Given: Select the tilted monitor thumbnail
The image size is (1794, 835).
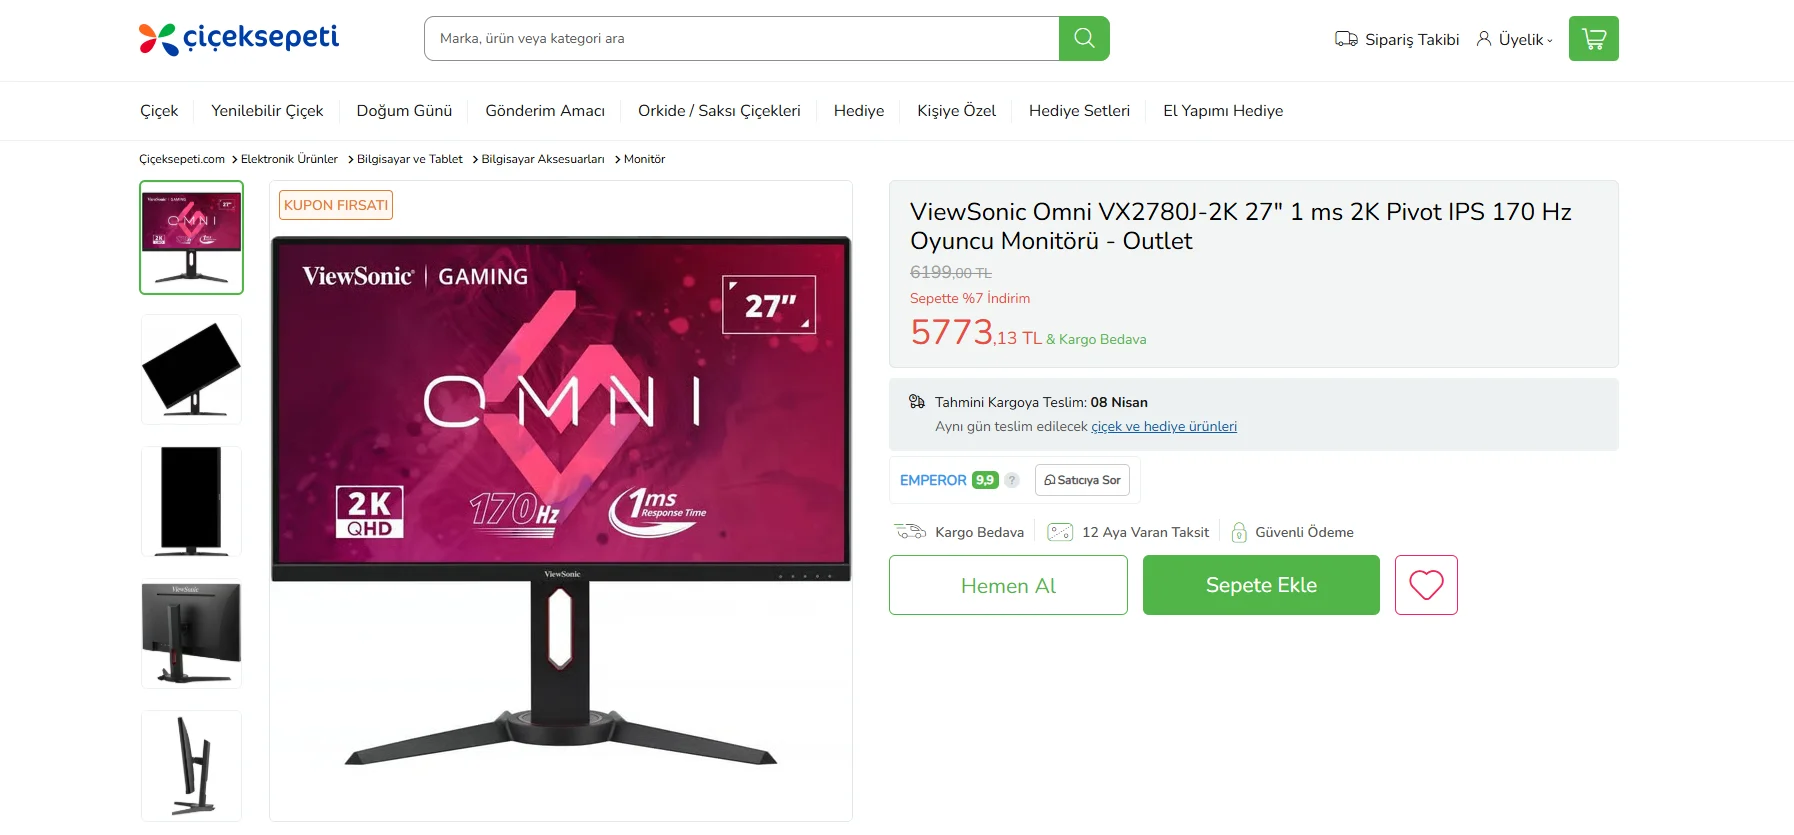Looking at the screenshot, I should pyautogui.click(x=191, y=369).
